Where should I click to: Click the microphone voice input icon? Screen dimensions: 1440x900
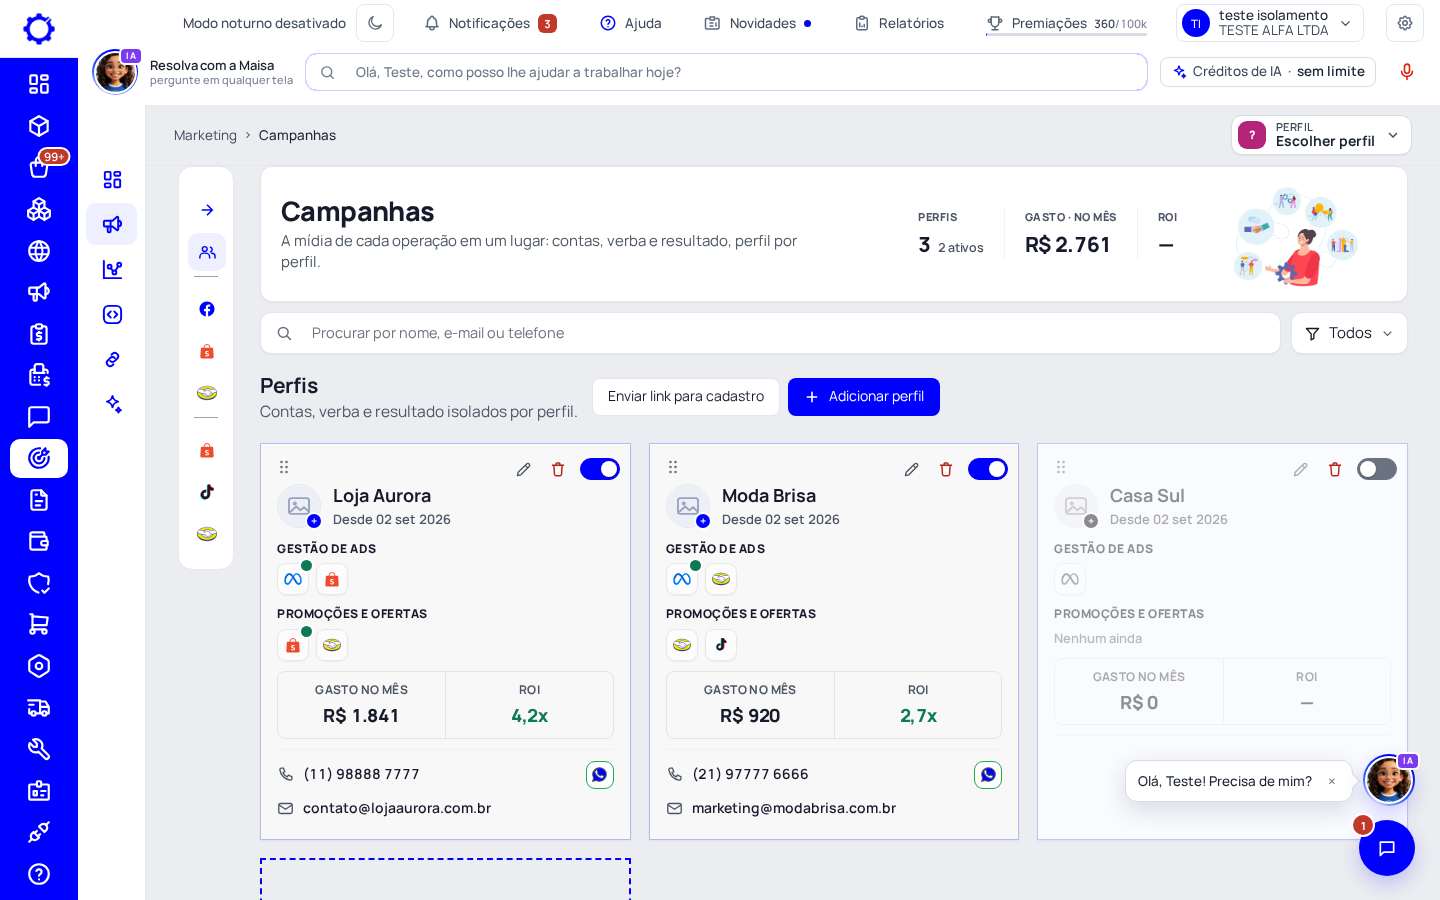click(x=1407, y=72)
